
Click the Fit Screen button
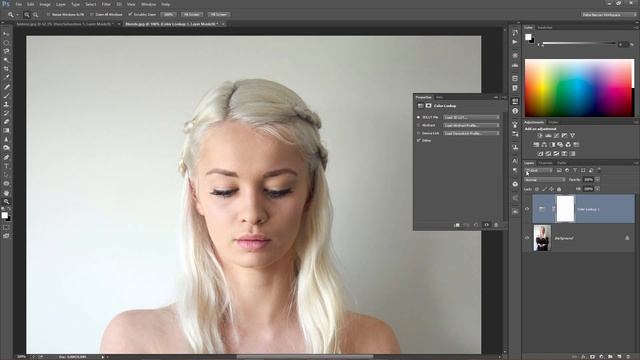[192, 15]
